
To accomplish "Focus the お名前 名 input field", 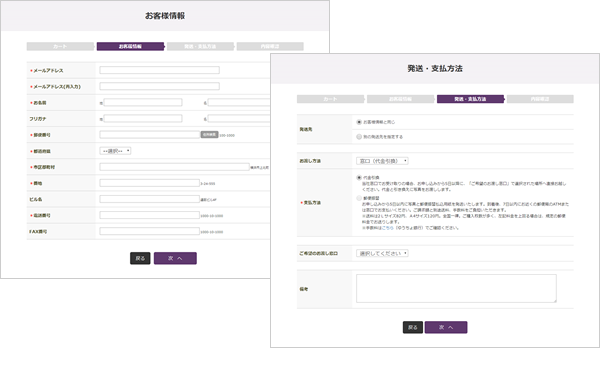I will point(239,102).
